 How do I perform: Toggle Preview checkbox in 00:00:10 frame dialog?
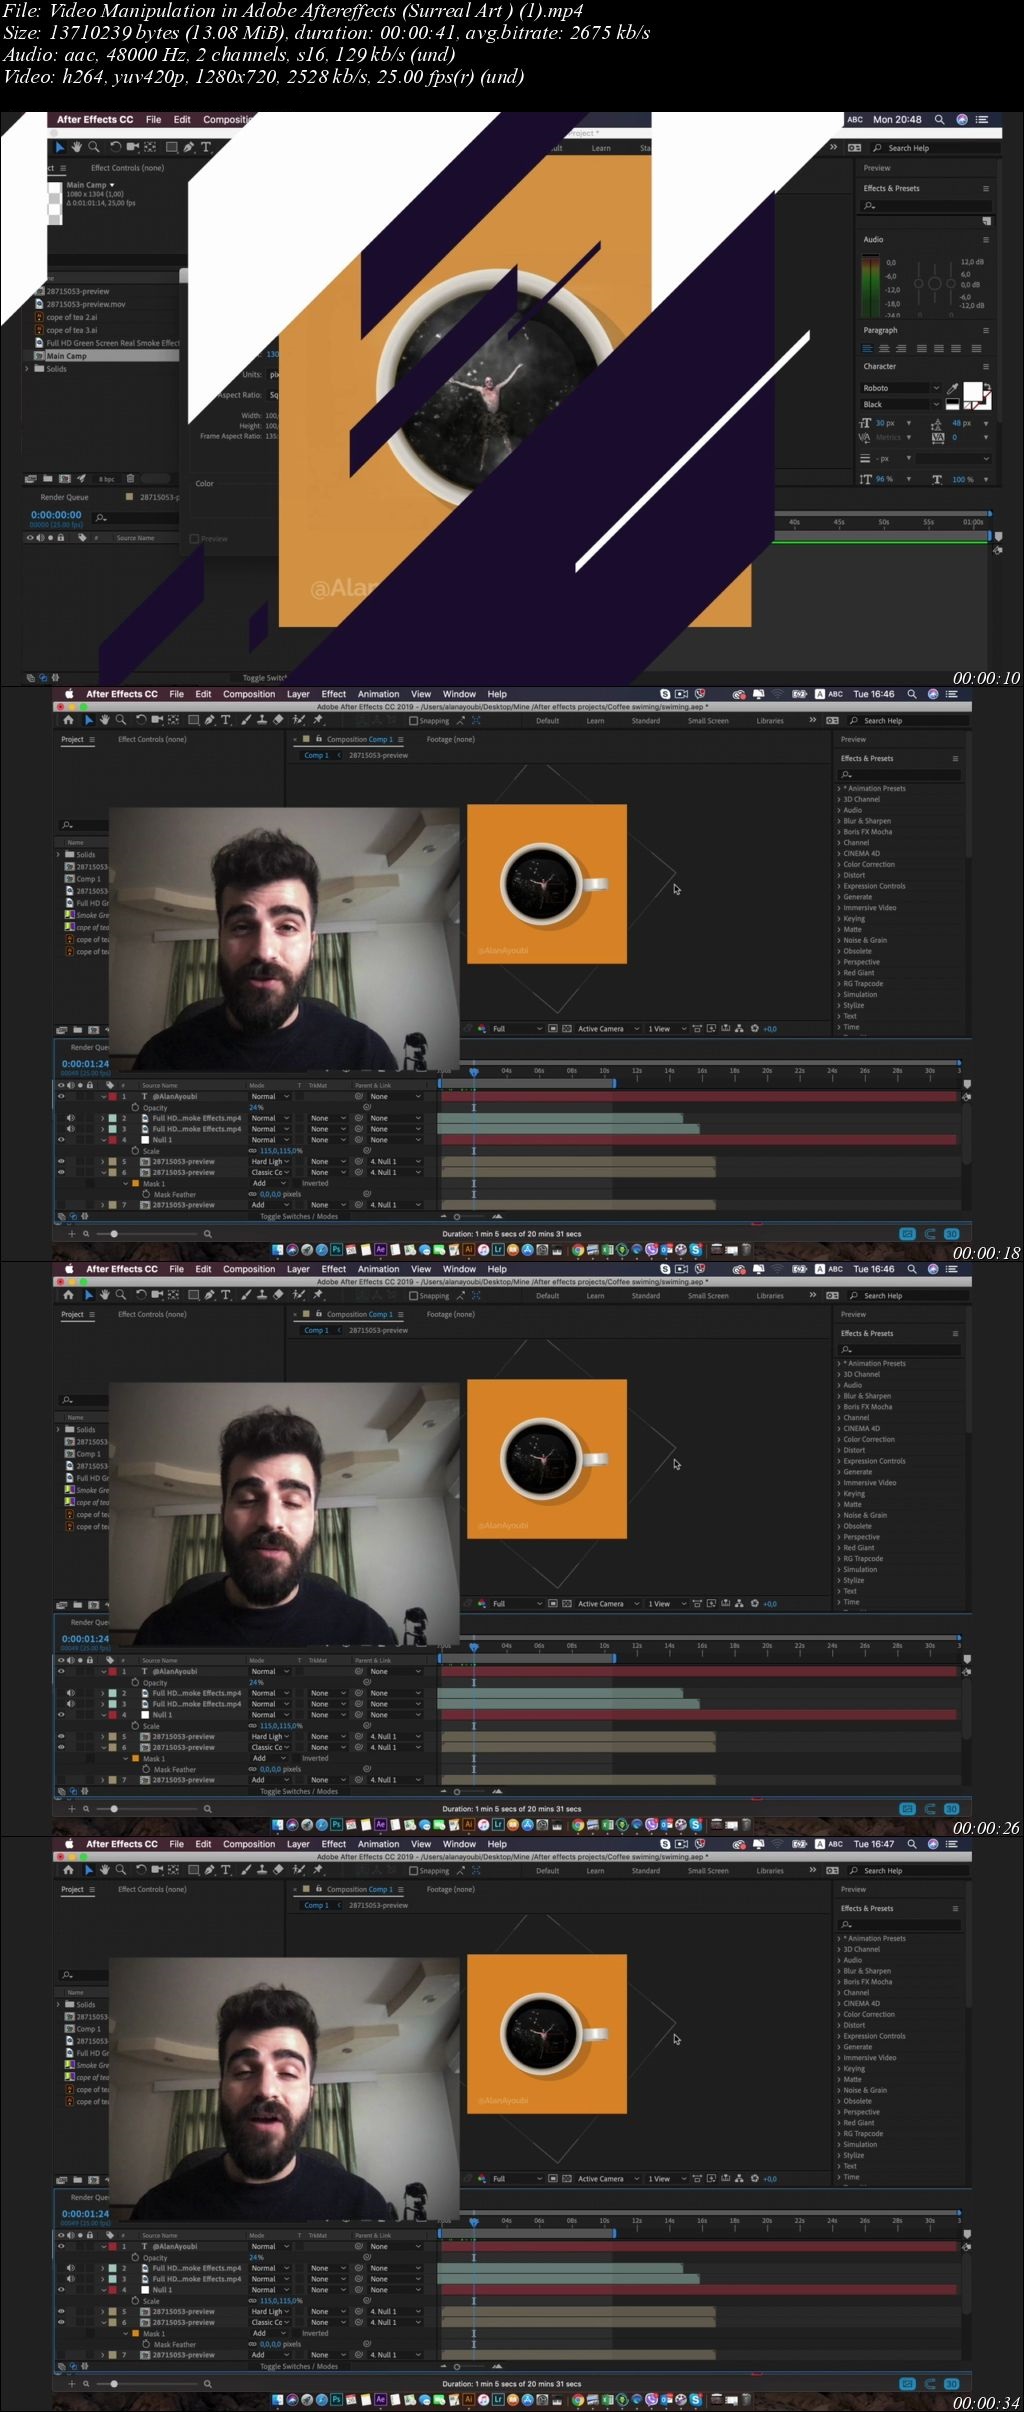point(194,538)
